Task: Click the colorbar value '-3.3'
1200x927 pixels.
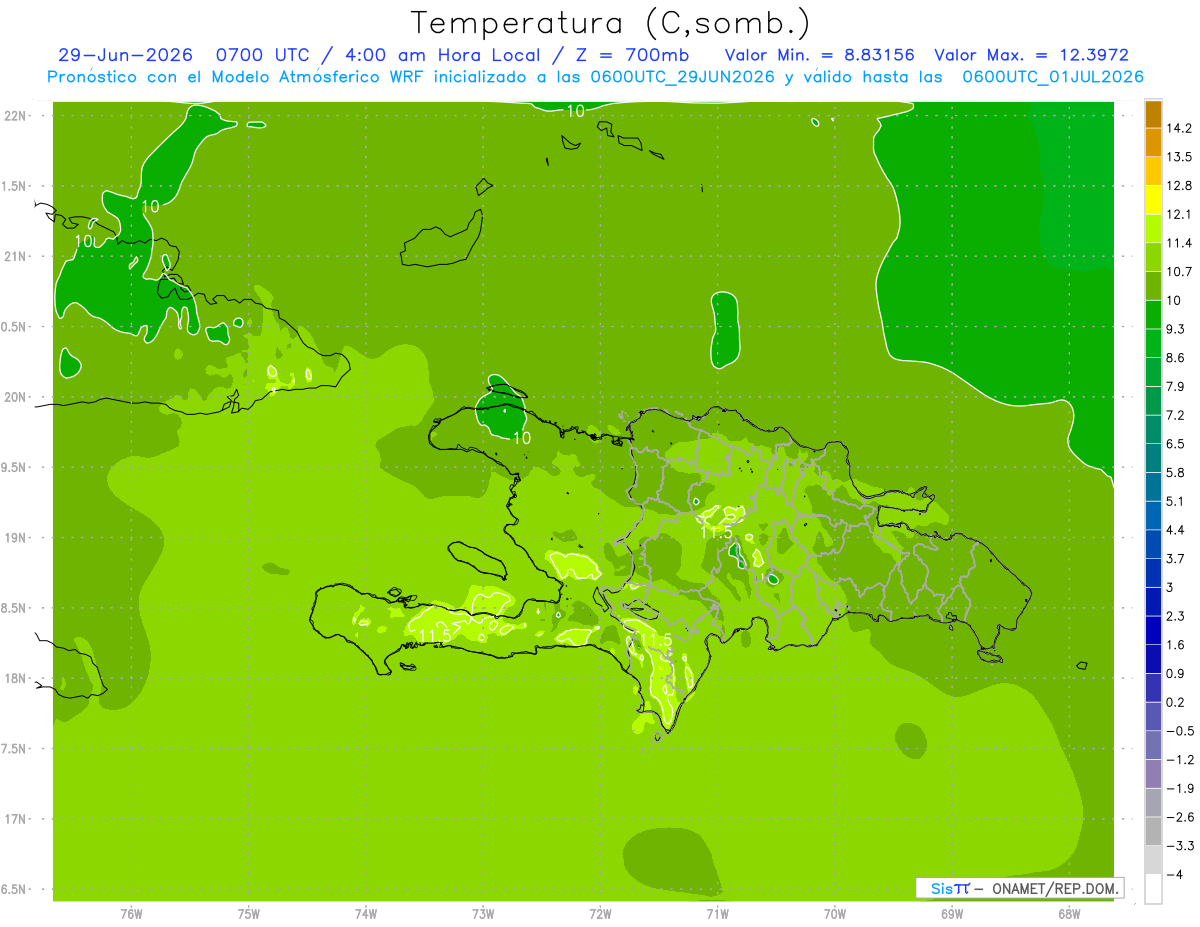Action: tap(1179, 845)
